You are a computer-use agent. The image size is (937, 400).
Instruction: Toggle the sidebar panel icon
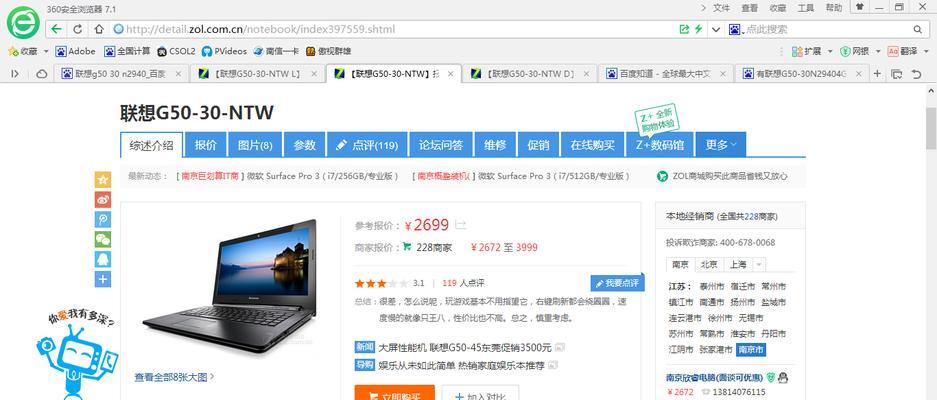[15, 74]
